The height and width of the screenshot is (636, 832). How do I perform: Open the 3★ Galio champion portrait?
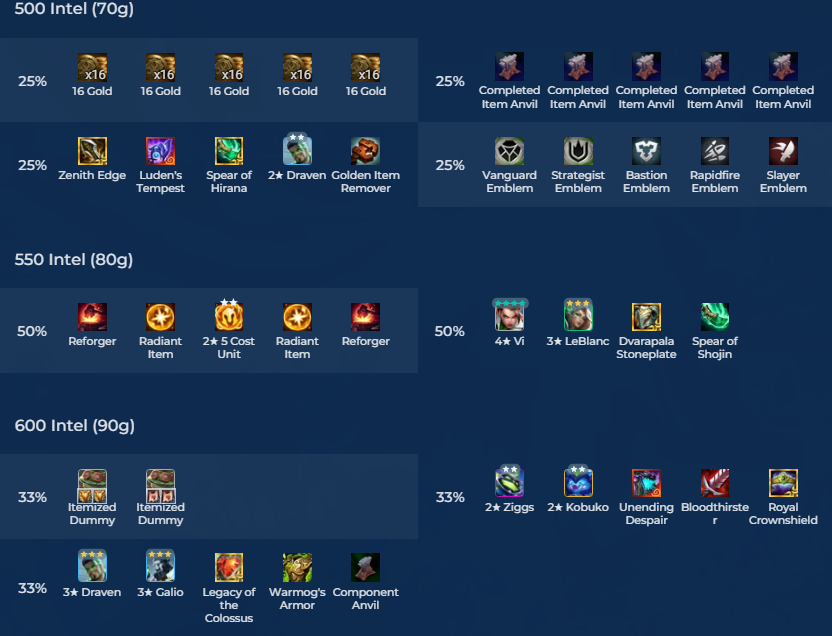(160, 566)
